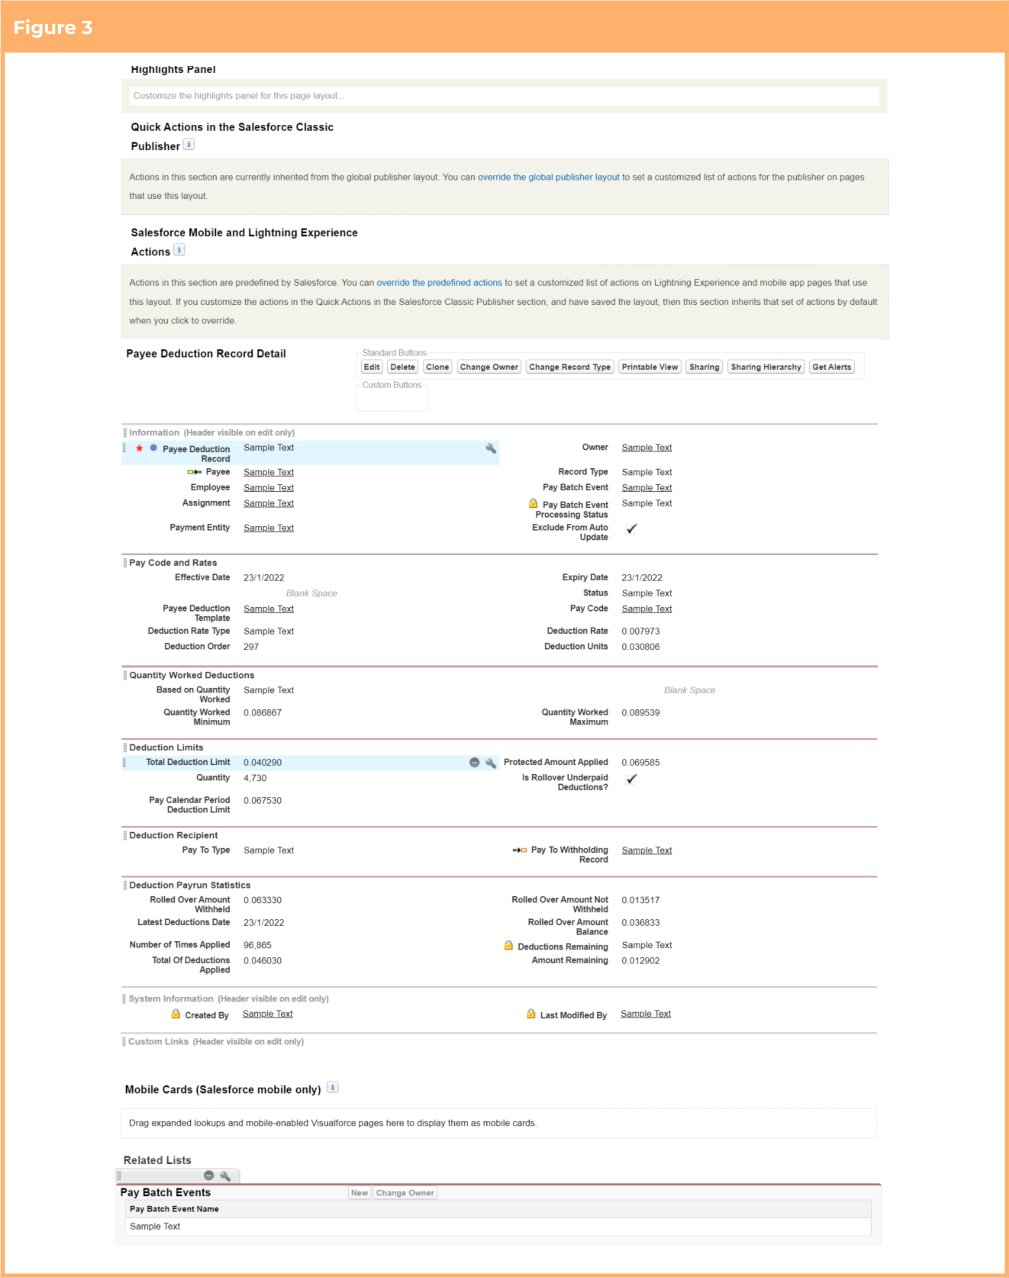Open 'override the global publisher layout' link
This screenshot has height=1278, width=1009.
click(x=549, y=177)
